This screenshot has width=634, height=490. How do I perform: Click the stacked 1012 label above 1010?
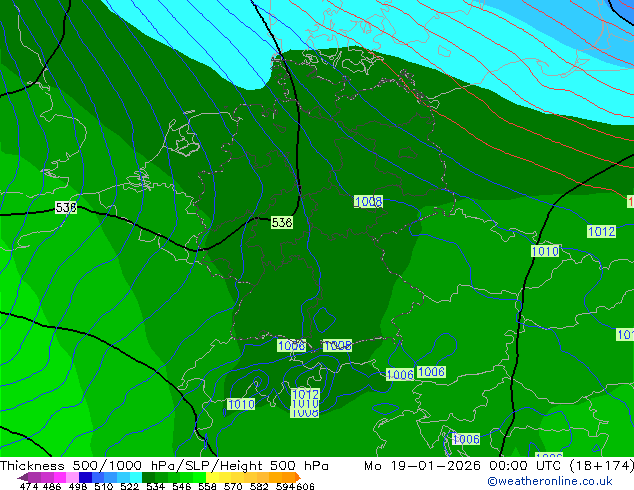[305, 393]
